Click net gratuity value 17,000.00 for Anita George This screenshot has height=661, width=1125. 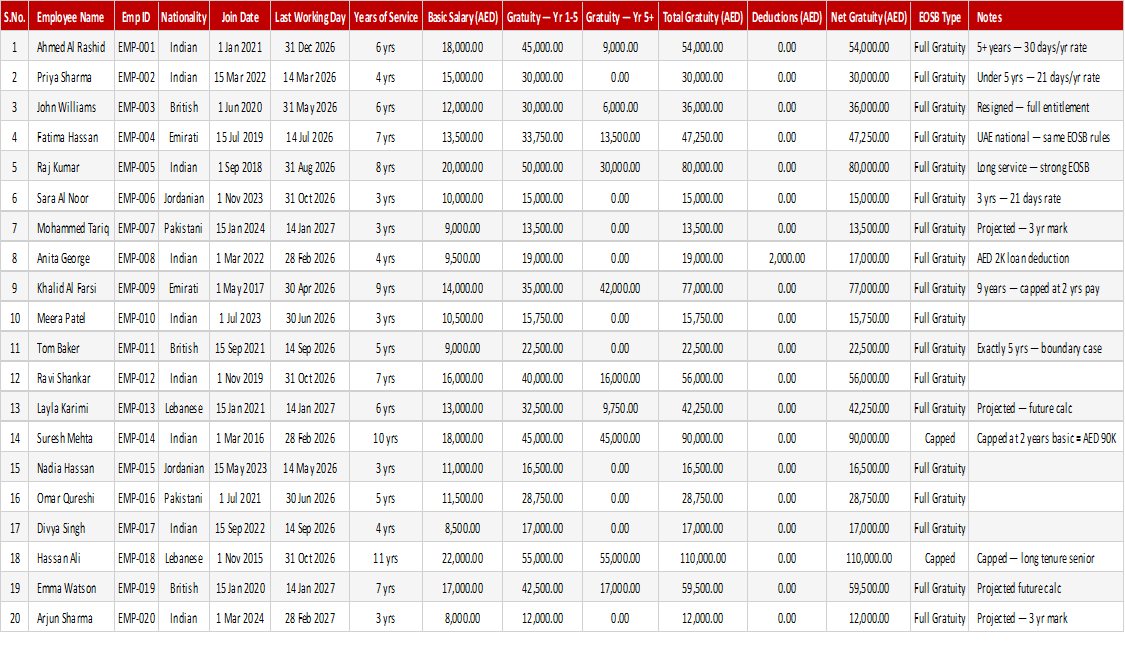pos(869,258)
